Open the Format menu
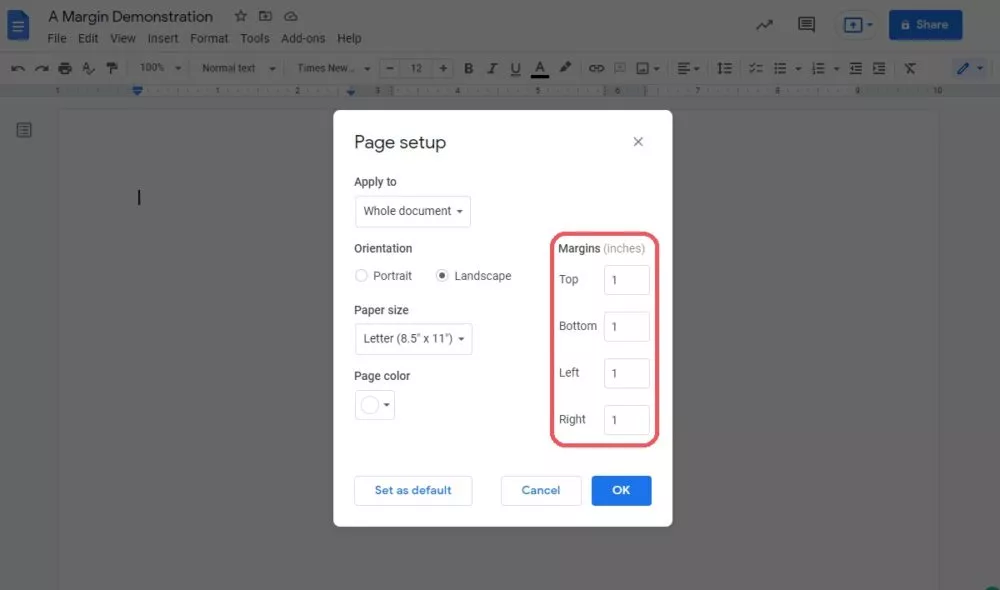This screenshot has height=590, width=1000. tap(209, 38)
